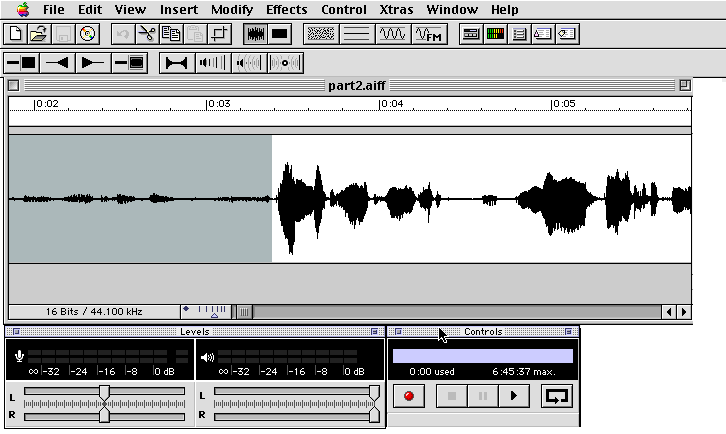
Task: Click the horizontal zoom slider triangle
Action: (x=214, y=315)
